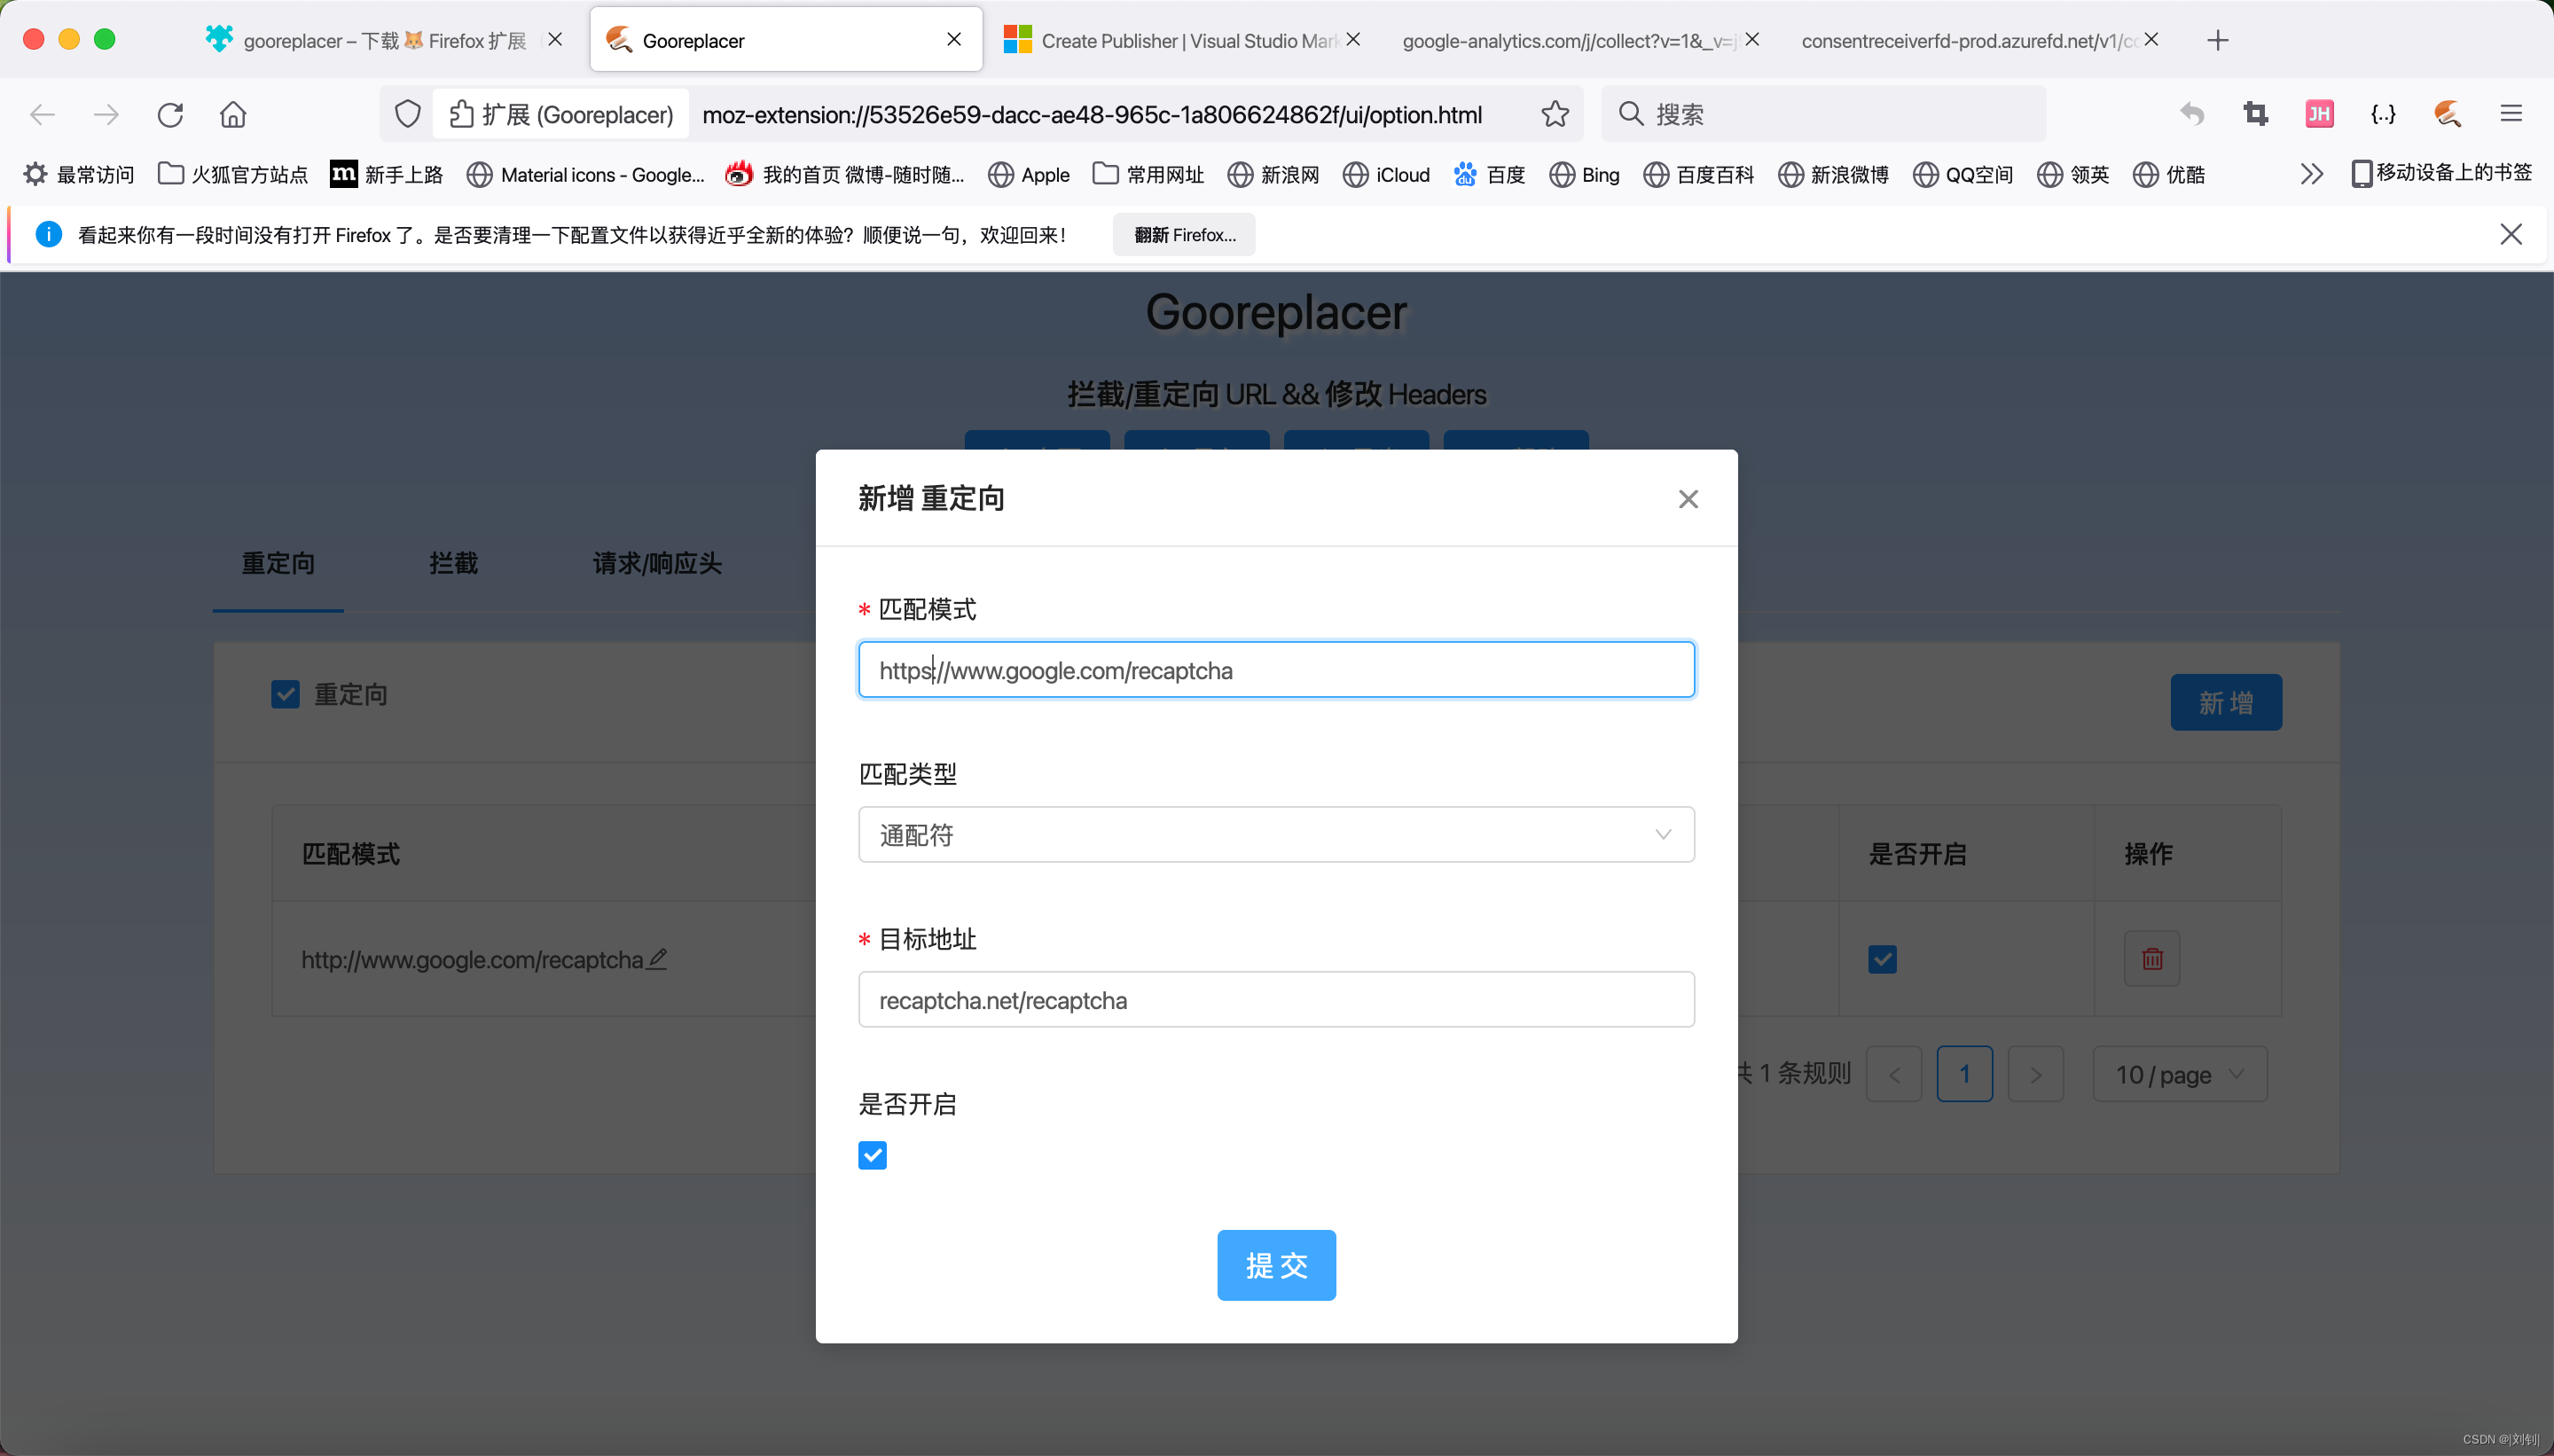Click the bookmark star in address bar
The image size is (2554, 1456).
1554,114
